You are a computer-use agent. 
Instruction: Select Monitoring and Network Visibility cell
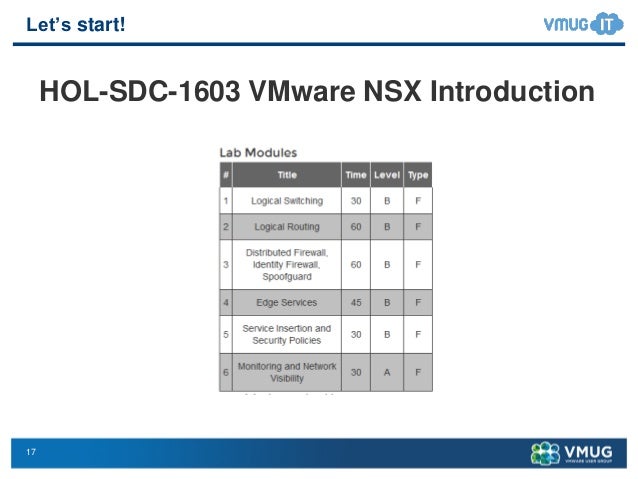tap(287, 372)
